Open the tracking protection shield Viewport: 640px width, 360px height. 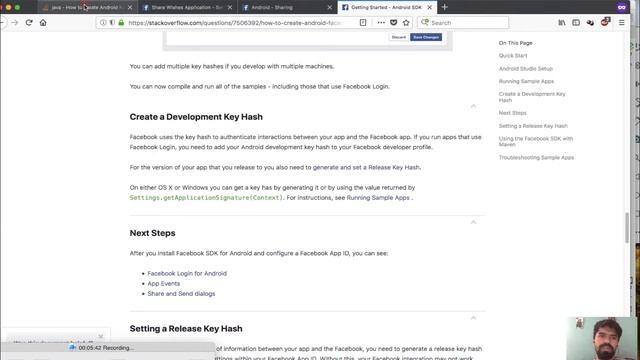pyautogui.click(x=112, y=22)
